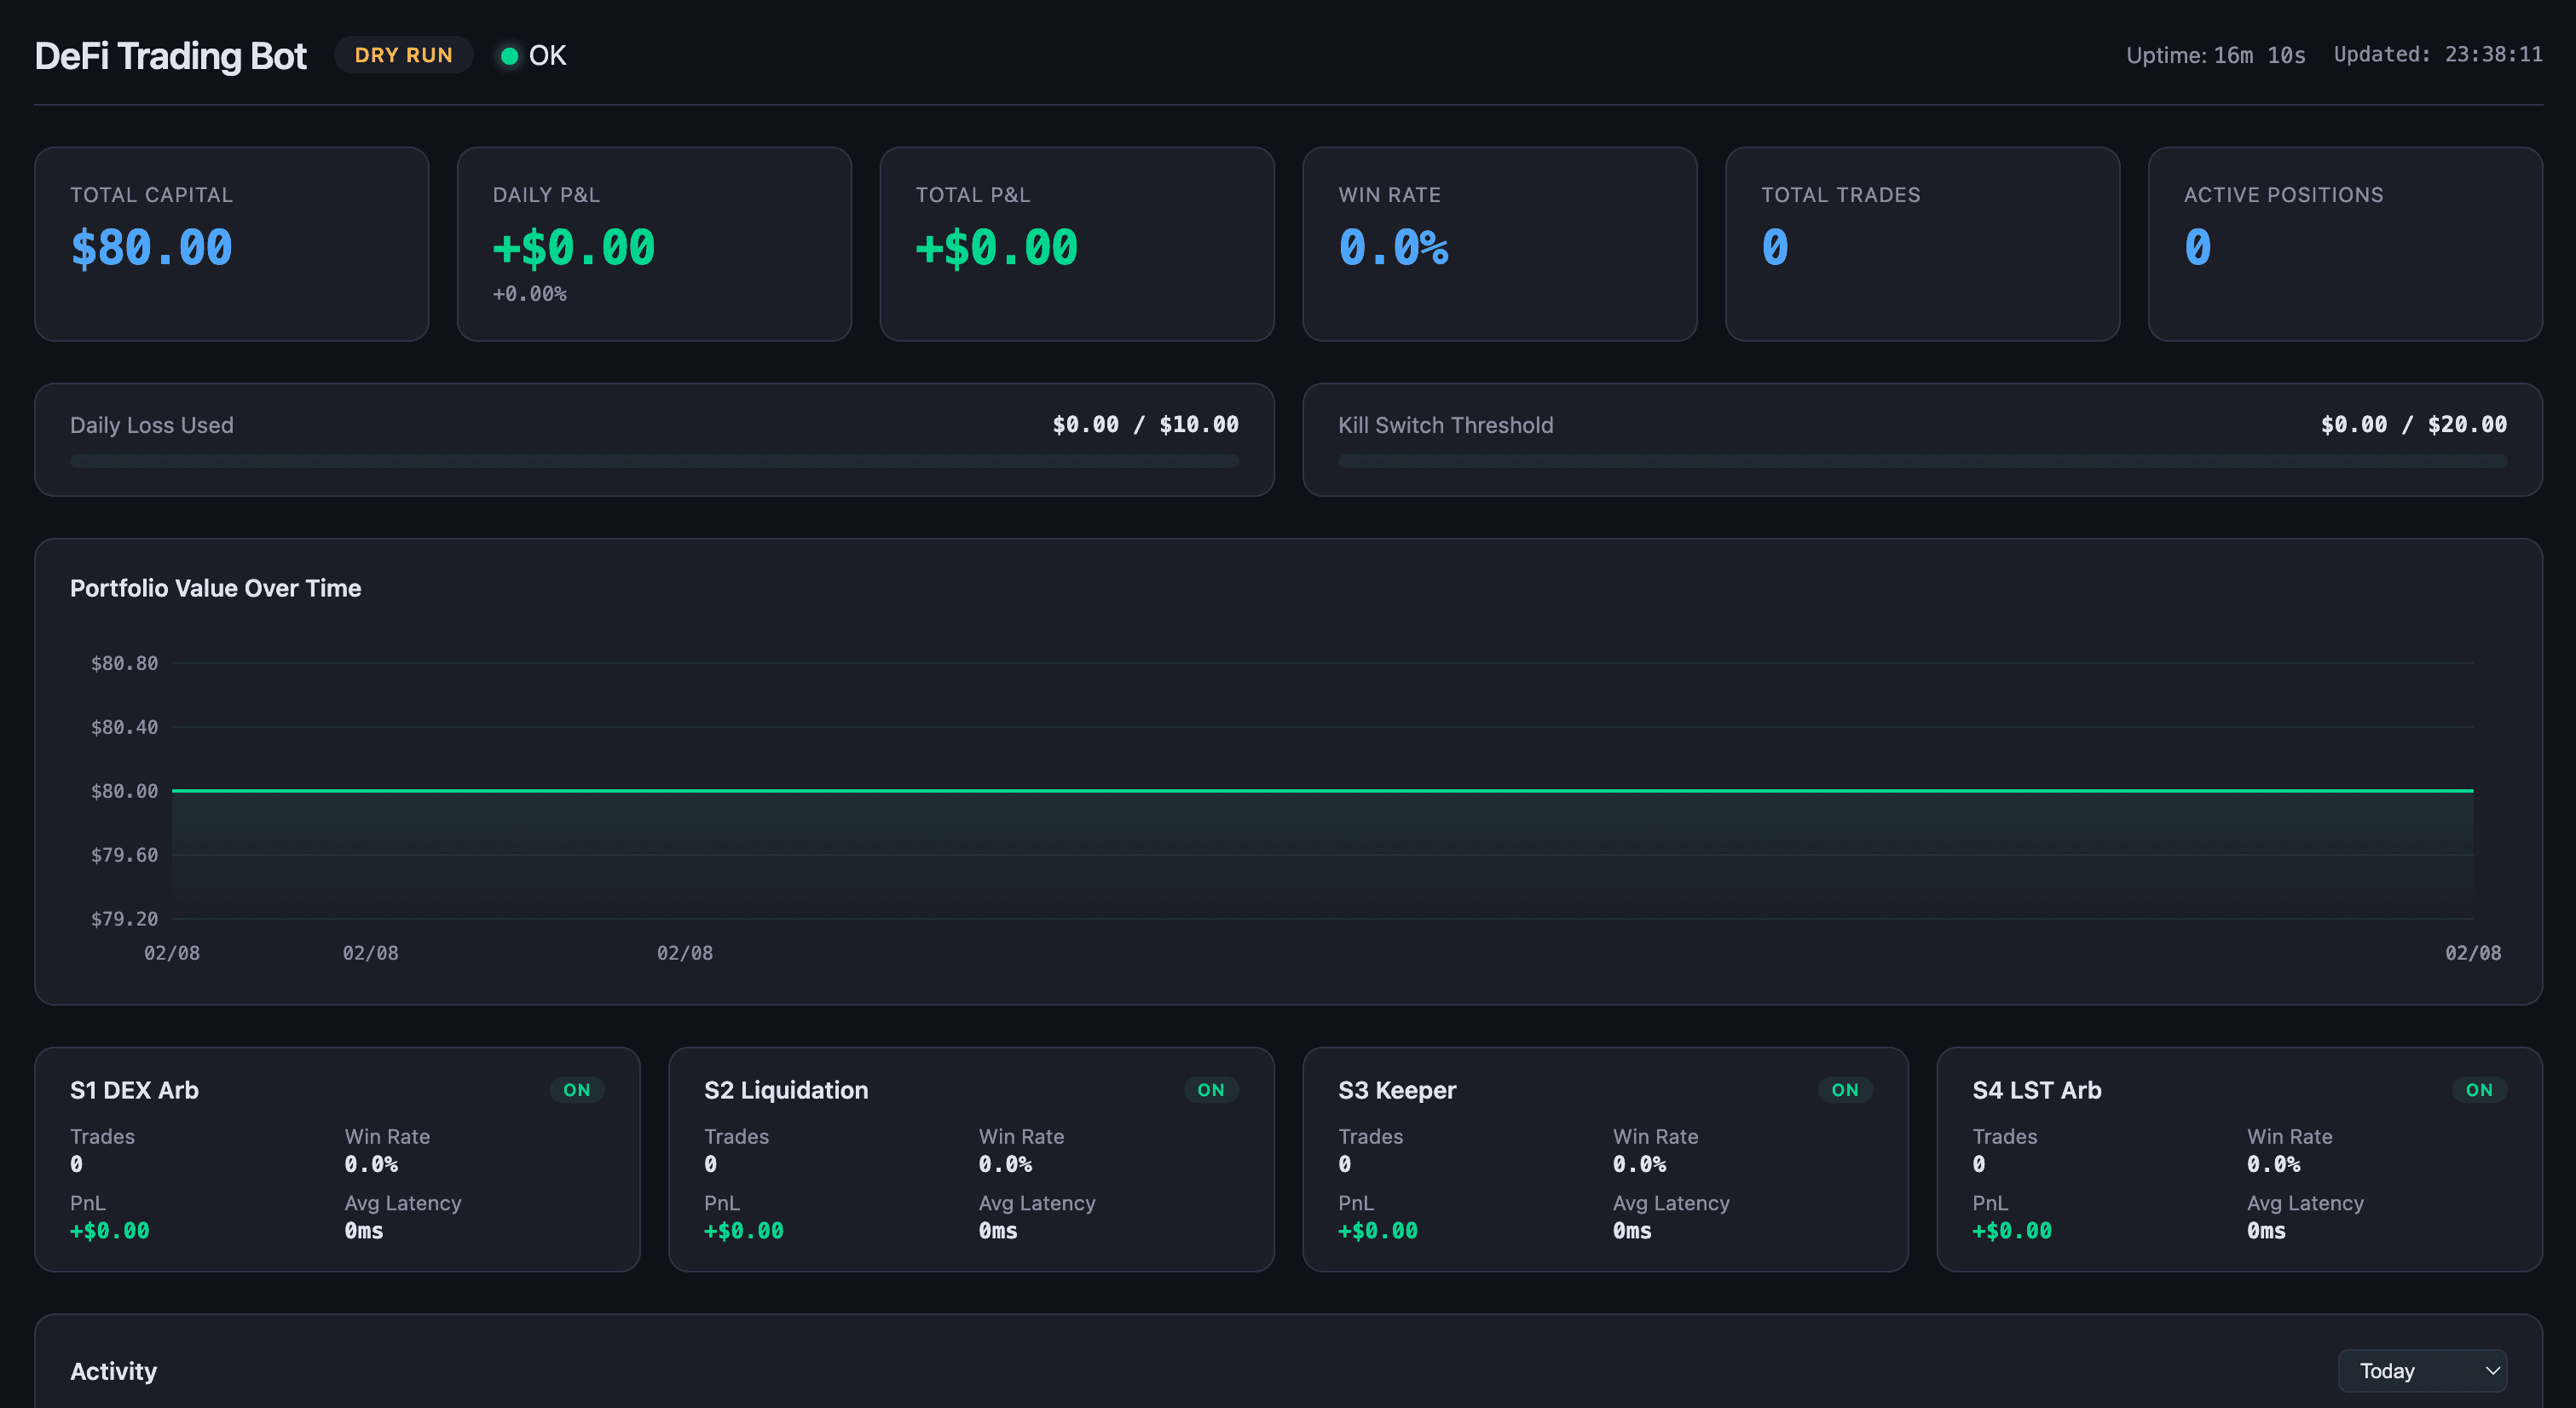The width and height of the screenshot is (2576, 1408).
Task: Toggle the S2 Liquidation ON badge
Action: (x=1211, y=1090)
